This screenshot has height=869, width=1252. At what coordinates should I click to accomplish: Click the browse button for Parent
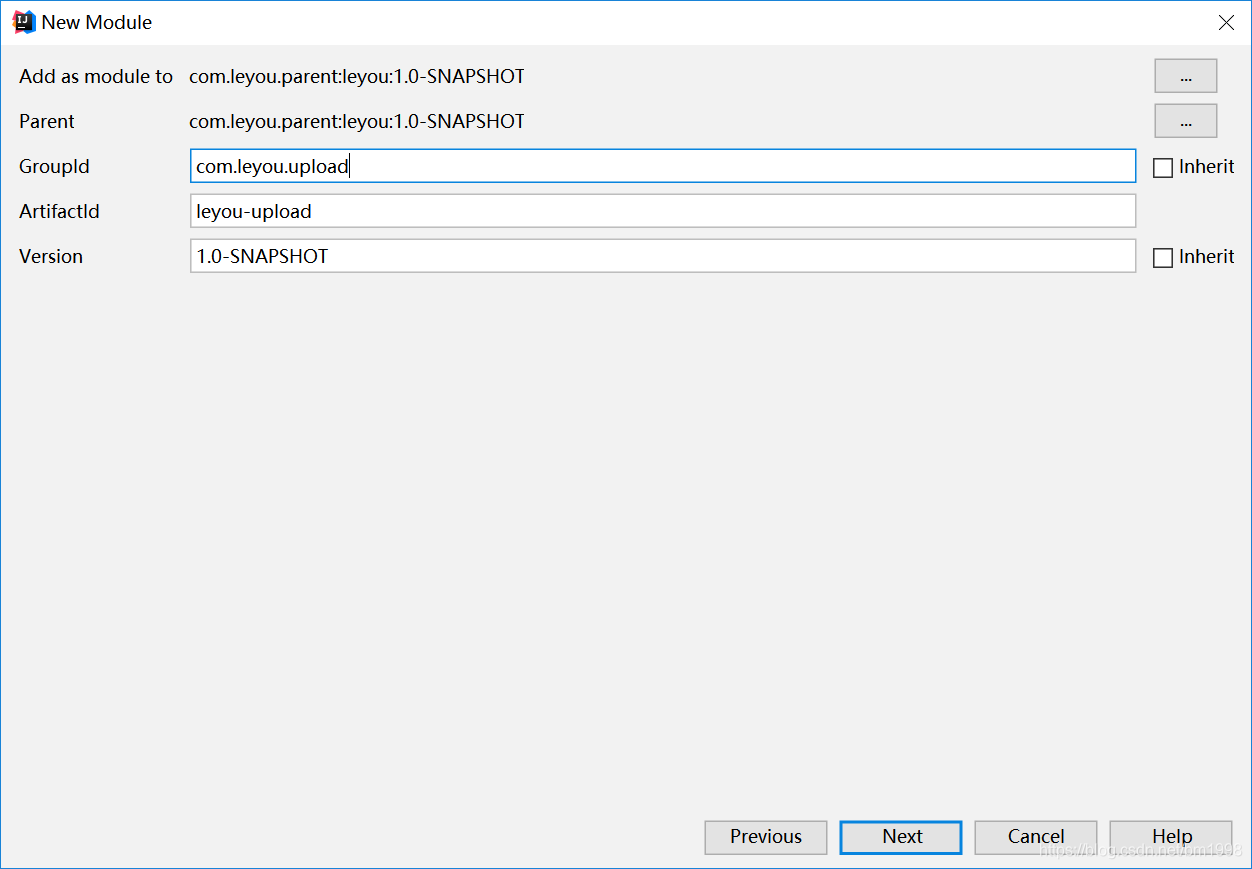pos(1185,121)
